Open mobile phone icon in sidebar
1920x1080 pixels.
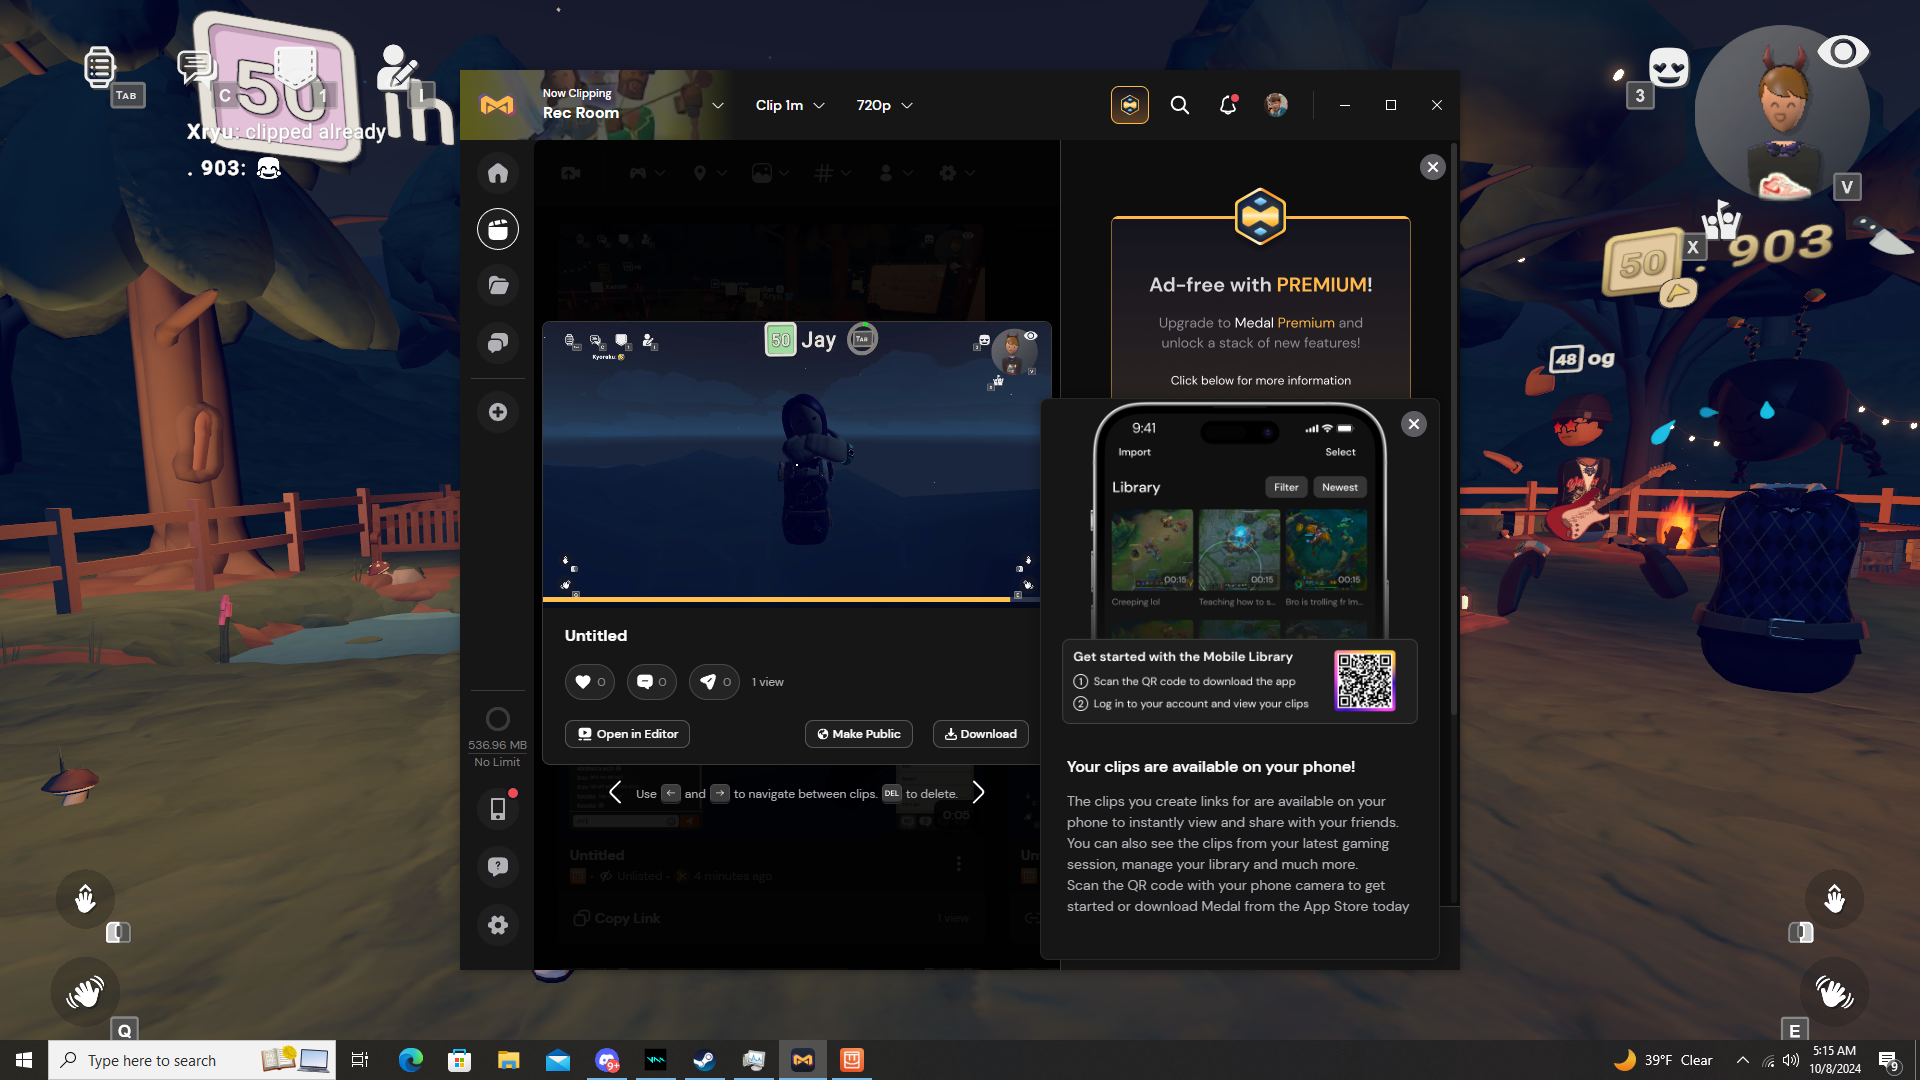(498, 808)
